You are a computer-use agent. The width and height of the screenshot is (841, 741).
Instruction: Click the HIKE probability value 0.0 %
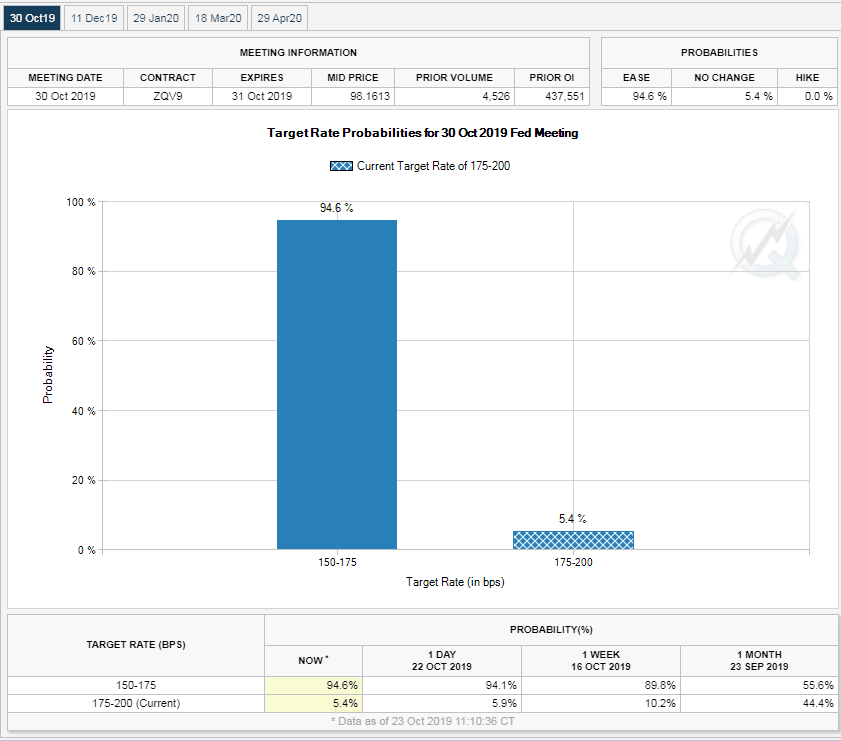tap(807, 96)
